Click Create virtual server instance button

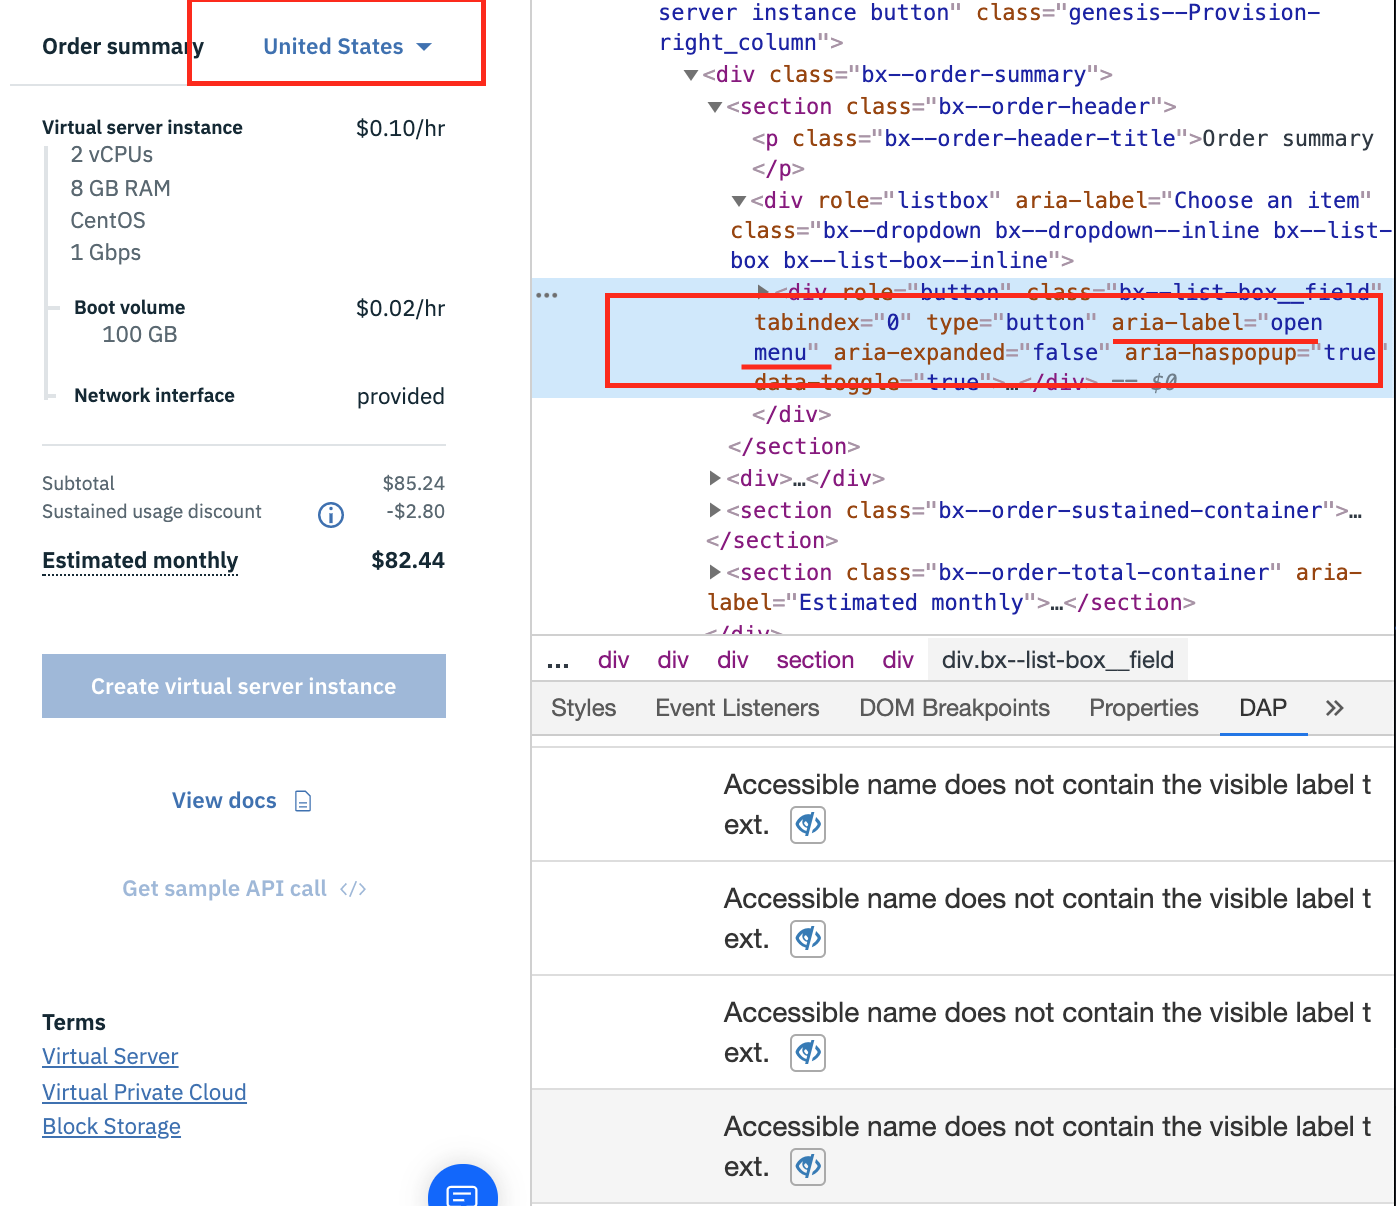[243, 686]
